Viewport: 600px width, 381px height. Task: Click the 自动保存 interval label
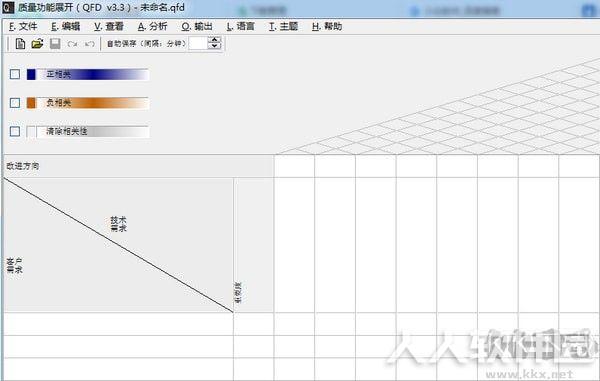pos(146,44)
